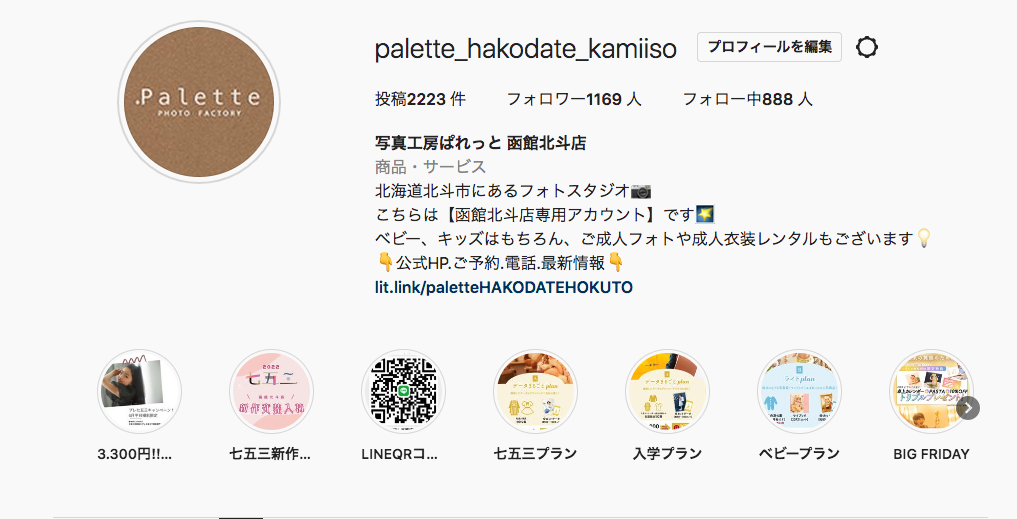Open the 3.300円!! story highlight
The width and height of the screenshot is (1017, 519).
[139, 392]
